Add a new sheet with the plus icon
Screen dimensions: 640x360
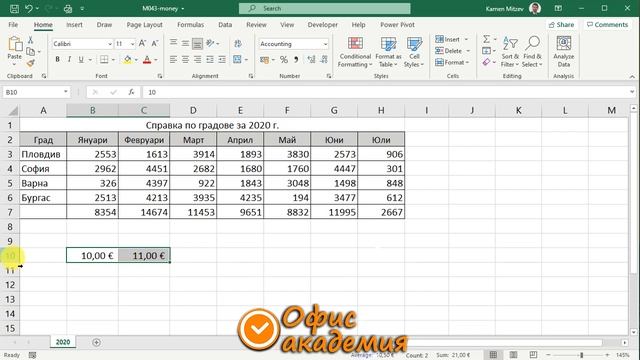point(96,342)
